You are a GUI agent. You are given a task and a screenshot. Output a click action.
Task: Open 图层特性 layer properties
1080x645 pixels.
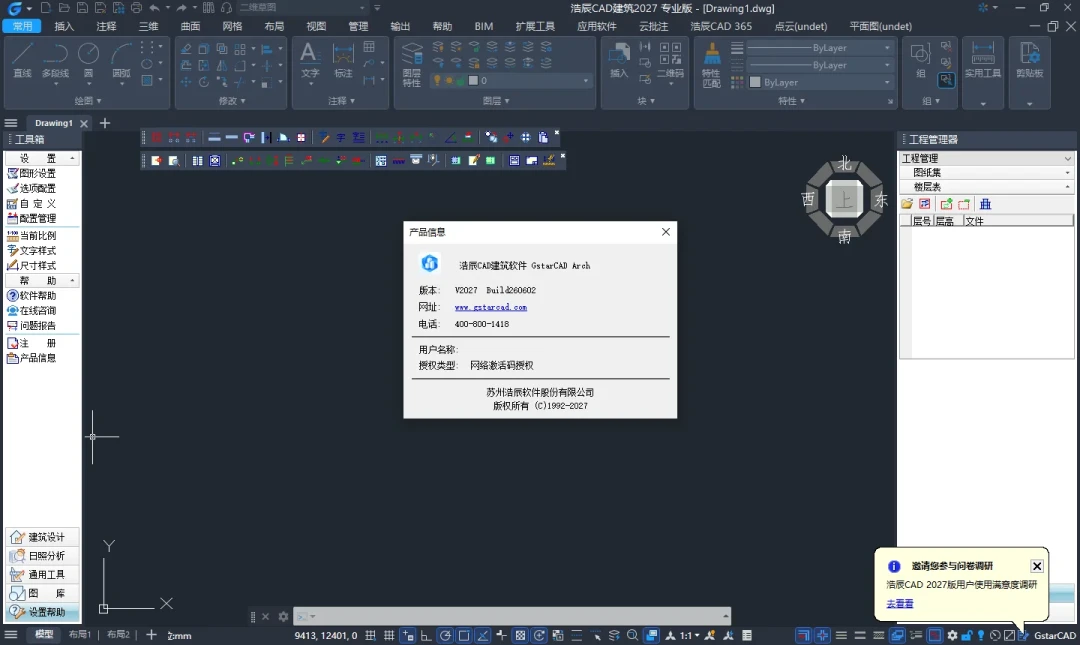coord(412,64)
